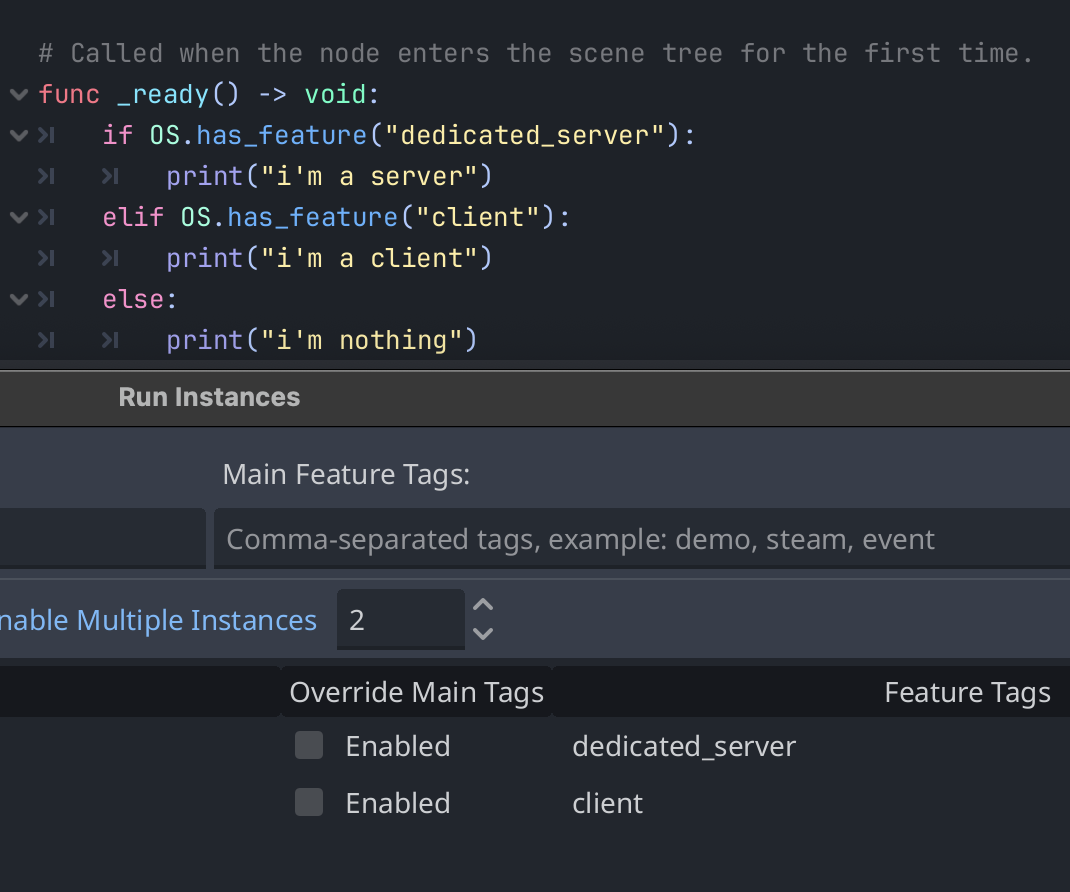Screen dimensions: 1070x892
Task: Increase instance count with up arrow
Action: click(483, 606)
